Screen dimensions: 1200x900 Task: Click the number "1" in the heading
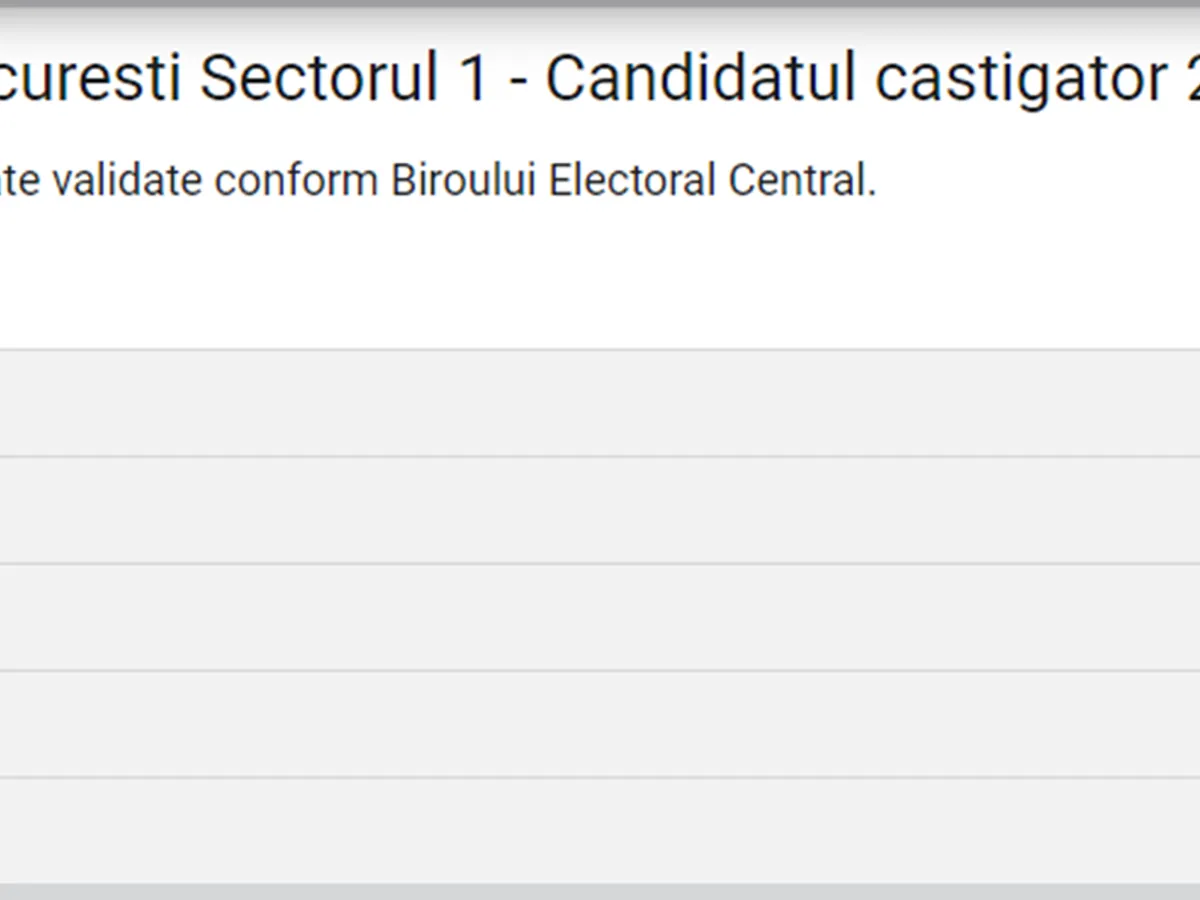point(473,78)
